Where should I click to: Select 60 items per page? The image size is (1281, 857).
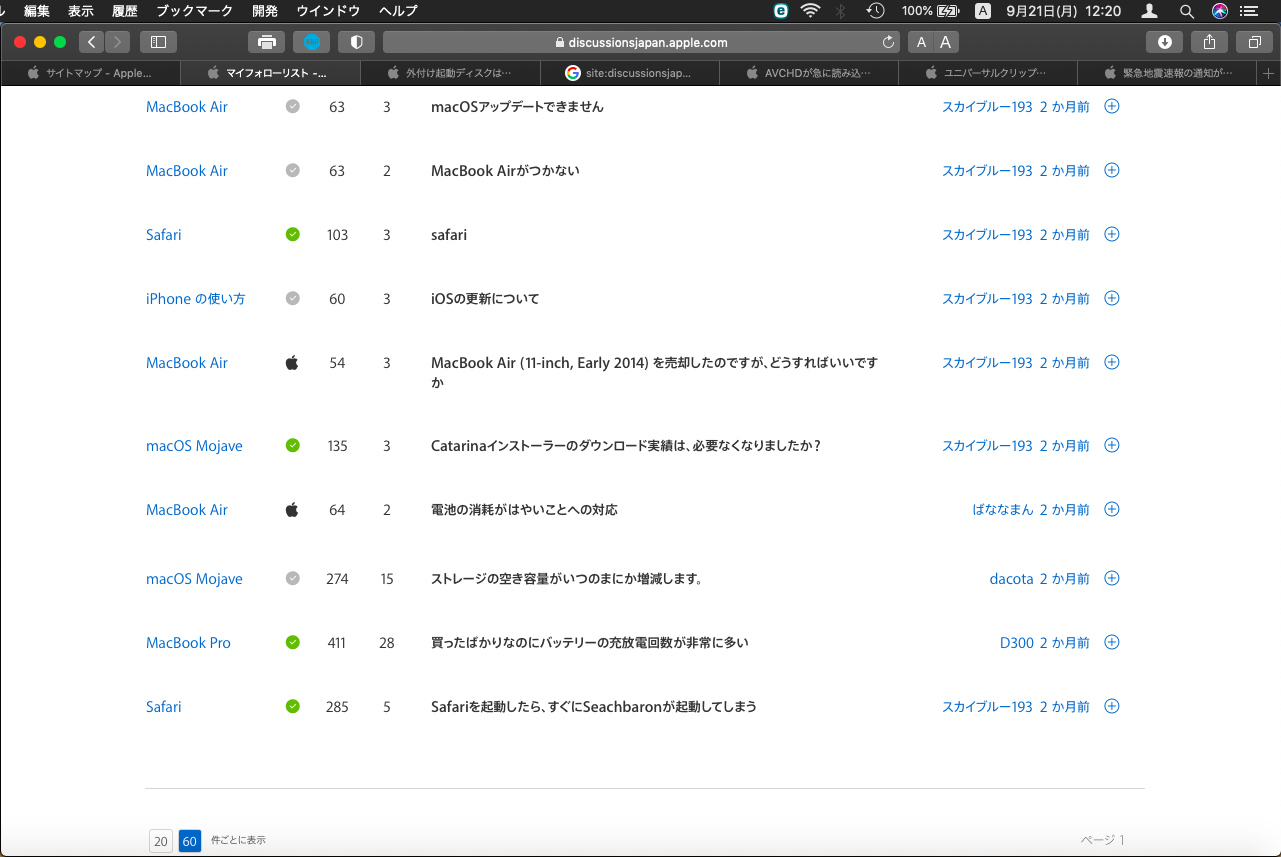pyautogui.click(x=189, y=841)
